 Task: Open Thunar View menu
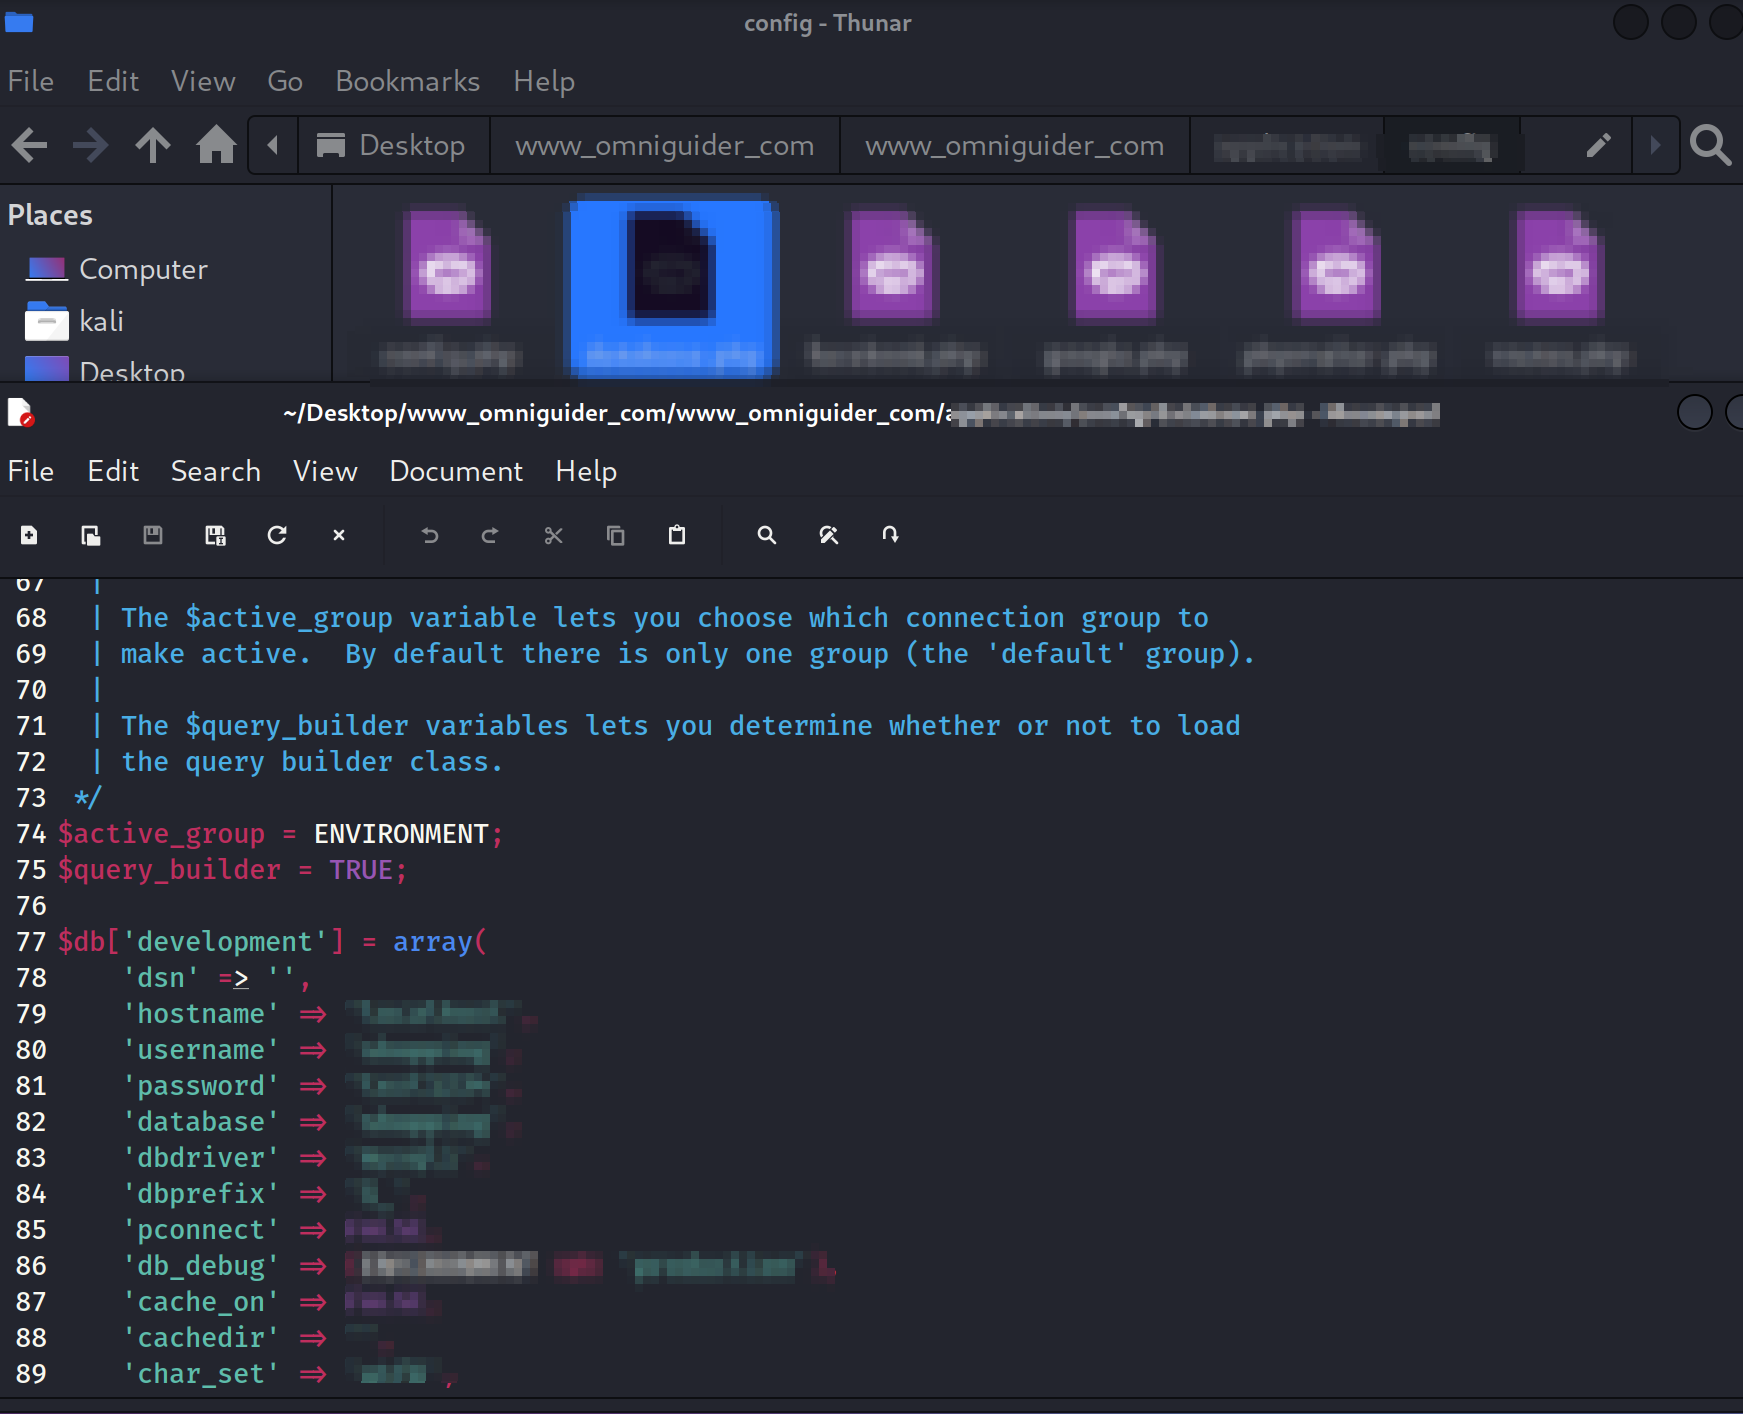pyautogui.click(x=203, y=81)
